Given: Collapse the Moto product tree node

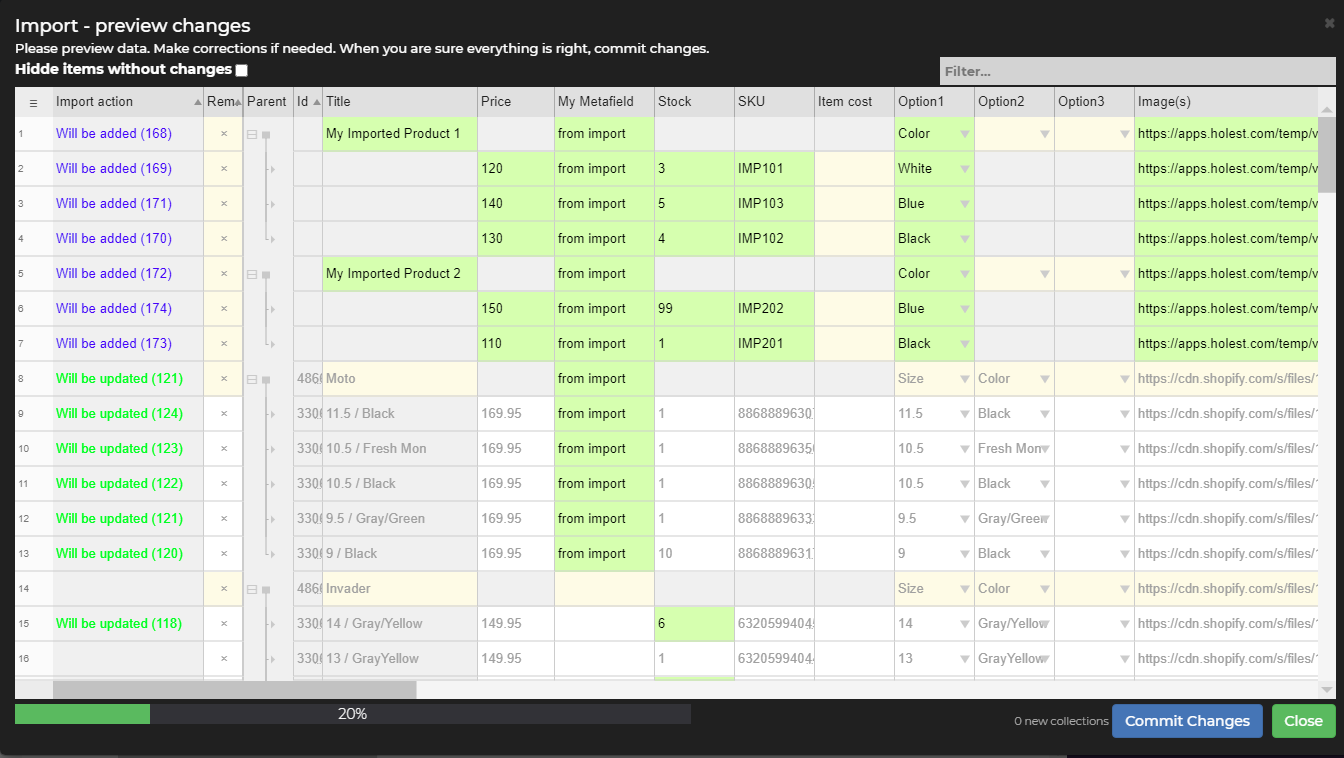Looking at the screenshot, I should (252, 379).
